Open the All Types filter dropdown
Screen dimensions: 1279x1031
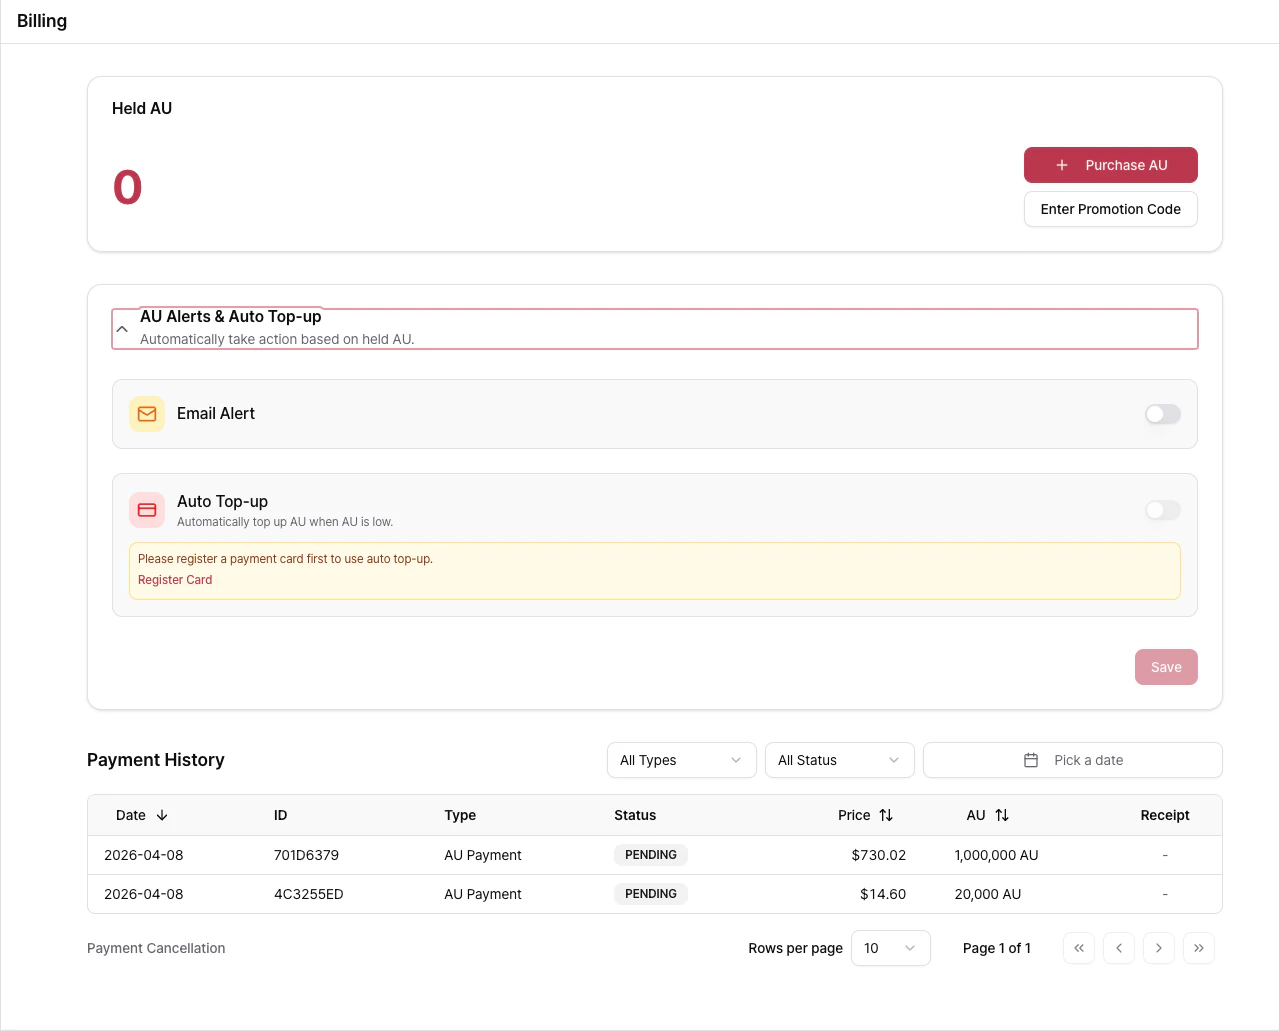point(682,760)
